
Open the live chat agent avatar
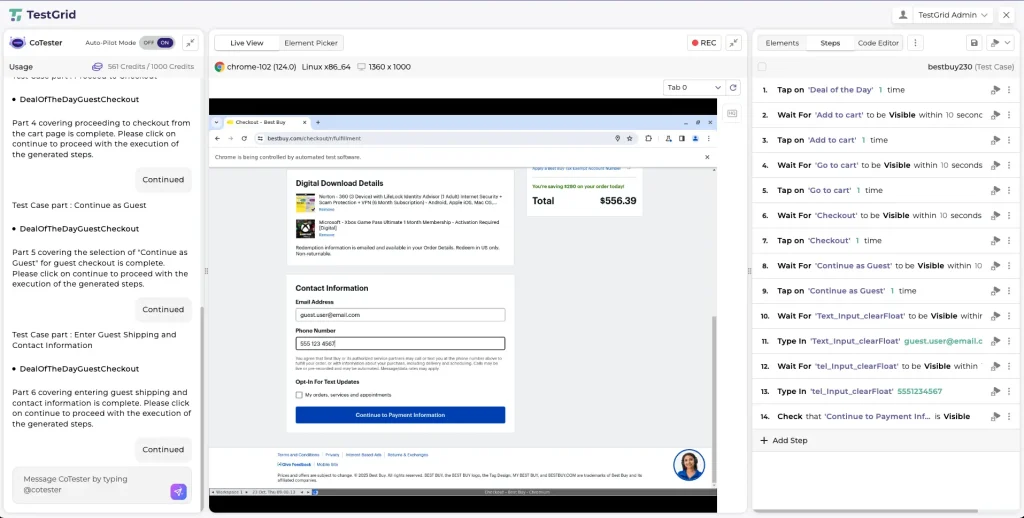pyautogui.click(x=689, y=465)
